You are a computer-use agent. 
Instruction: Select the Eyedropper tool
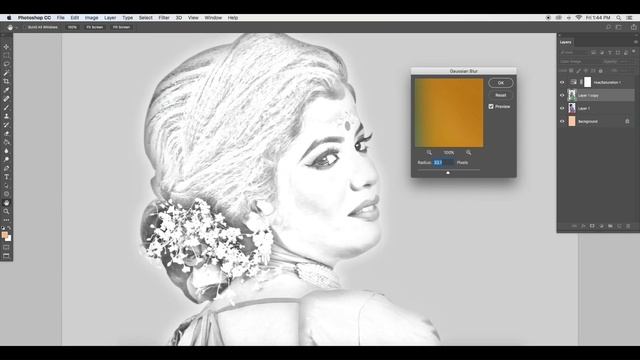6,90
